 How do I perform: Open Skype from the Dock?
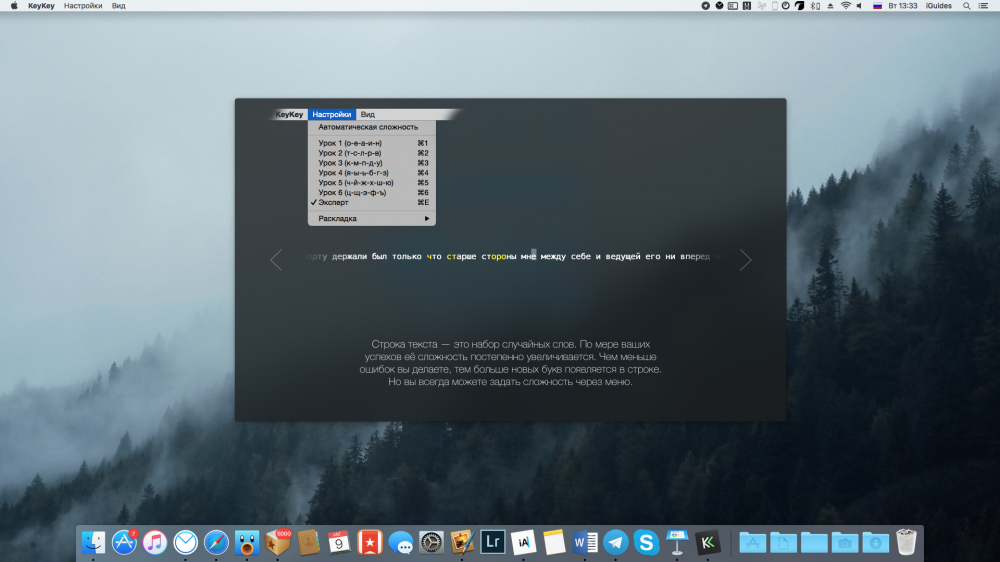coord(647,542)
